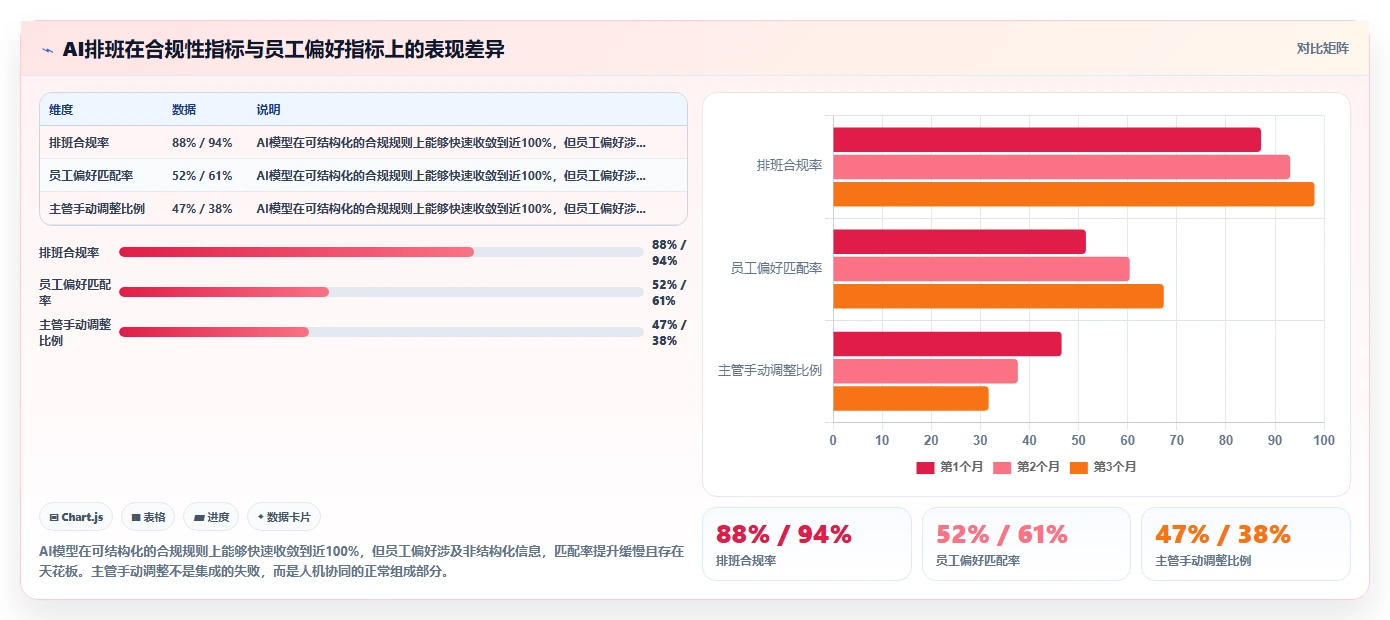Click the 第2个月 legend pink swatch
Image resolution: width=1390 pixels, height=620 pixels.
tap(1002, 467)
